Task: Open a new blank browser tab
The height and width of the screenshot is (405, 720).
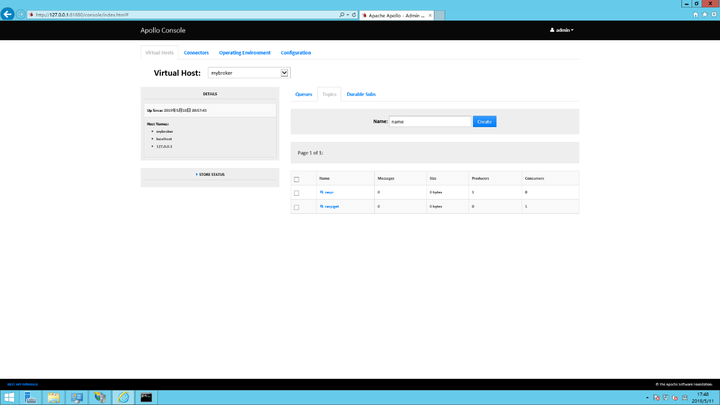Action: 439,15
